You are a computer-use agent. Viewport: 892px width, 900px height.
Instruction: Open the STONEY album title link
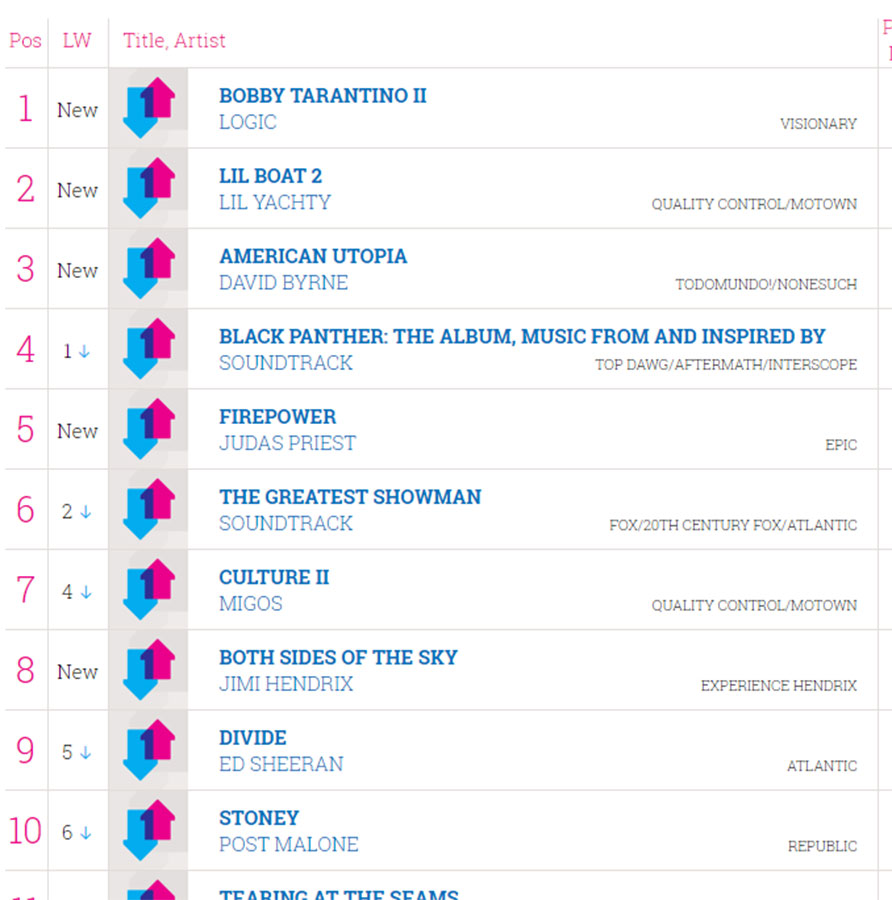point(259,818)
